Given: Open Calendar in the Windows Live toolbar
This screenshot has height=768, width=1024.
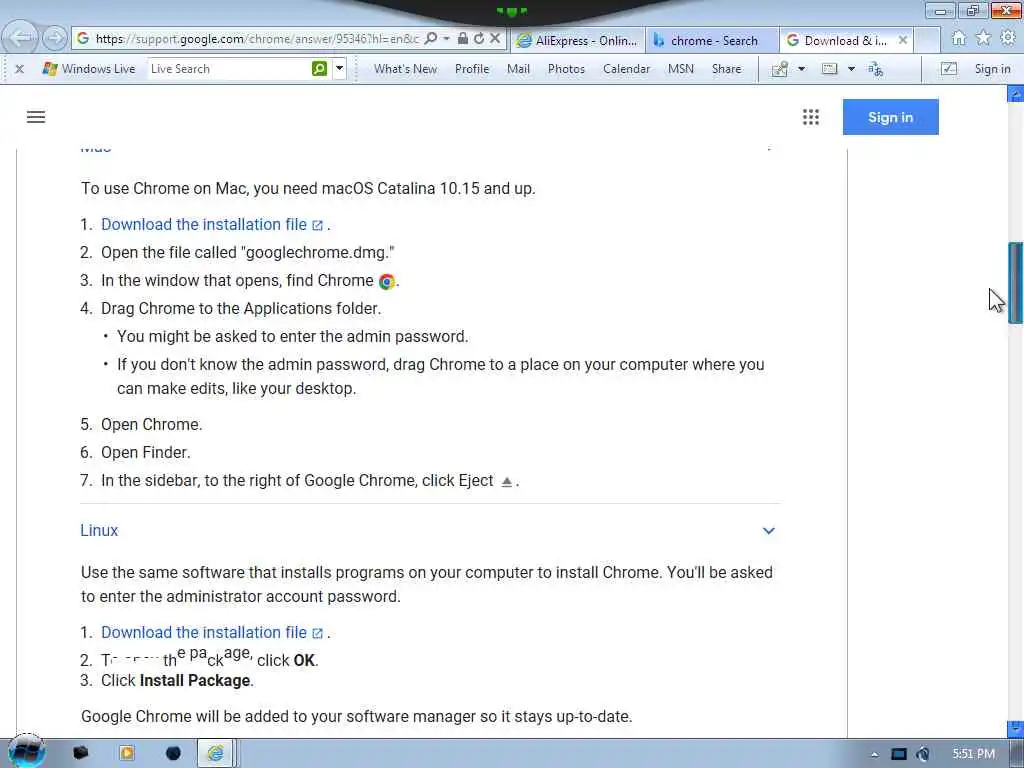Looking at the screenshot, I should (626, 69).
